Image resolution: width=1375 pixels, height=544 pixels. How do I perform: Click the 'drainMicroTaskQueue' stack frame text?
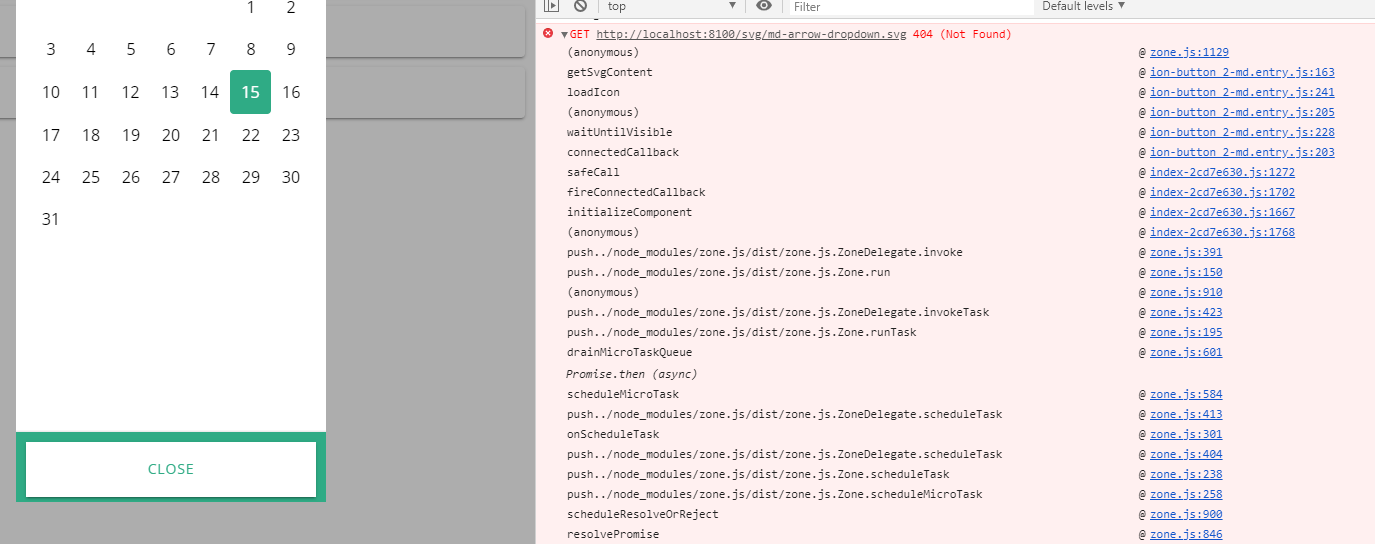tap(630, 352)
